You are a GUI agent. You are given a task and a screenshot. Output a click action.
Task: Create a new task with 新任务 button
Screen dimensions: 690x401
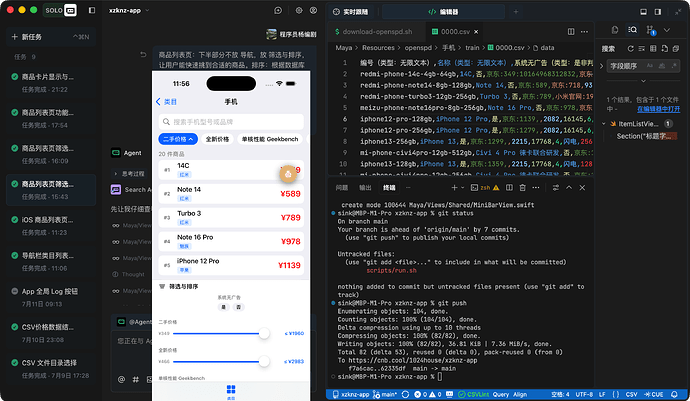pos(51,37)
